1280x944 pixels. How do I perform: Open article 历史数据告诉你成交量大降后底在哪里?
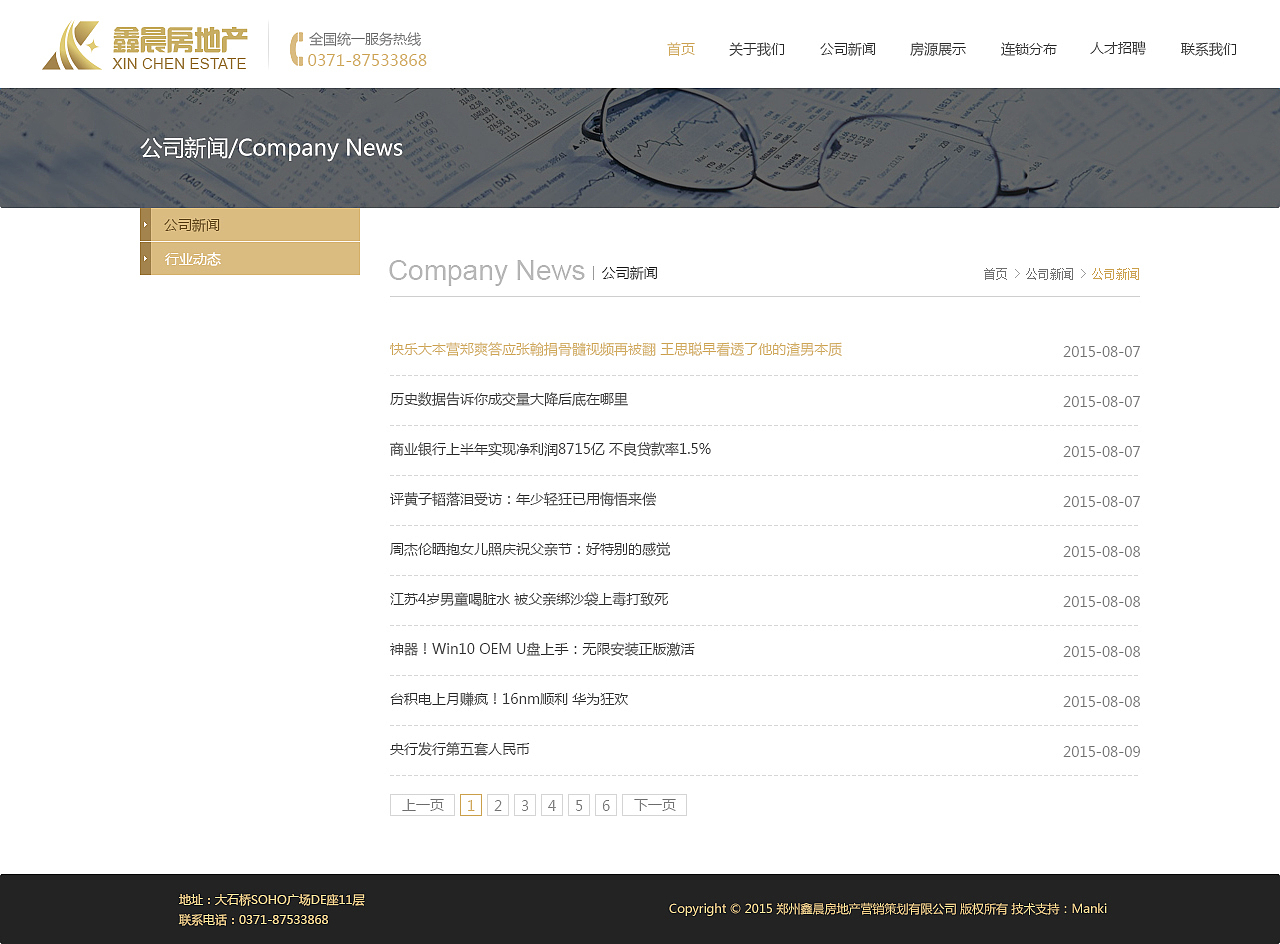pos(509,399)
